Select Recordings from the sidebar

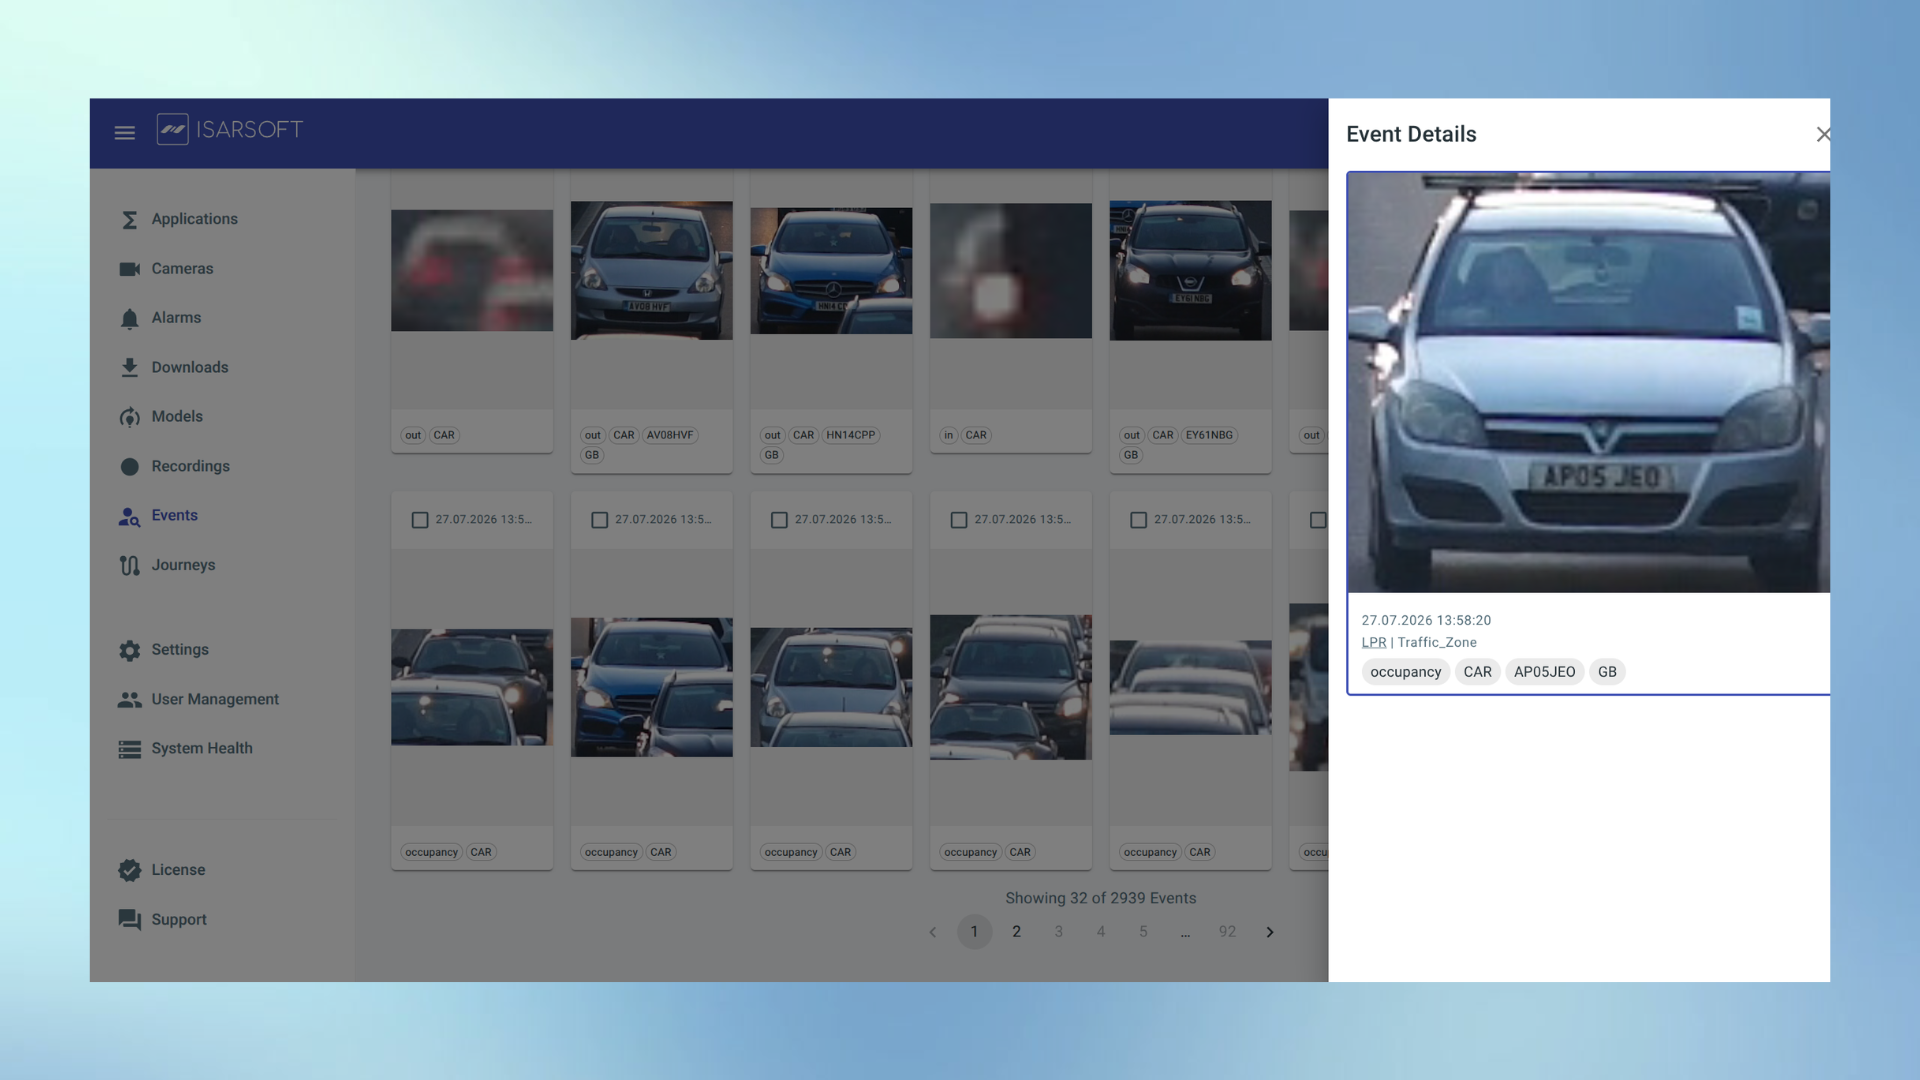point(190,466)
